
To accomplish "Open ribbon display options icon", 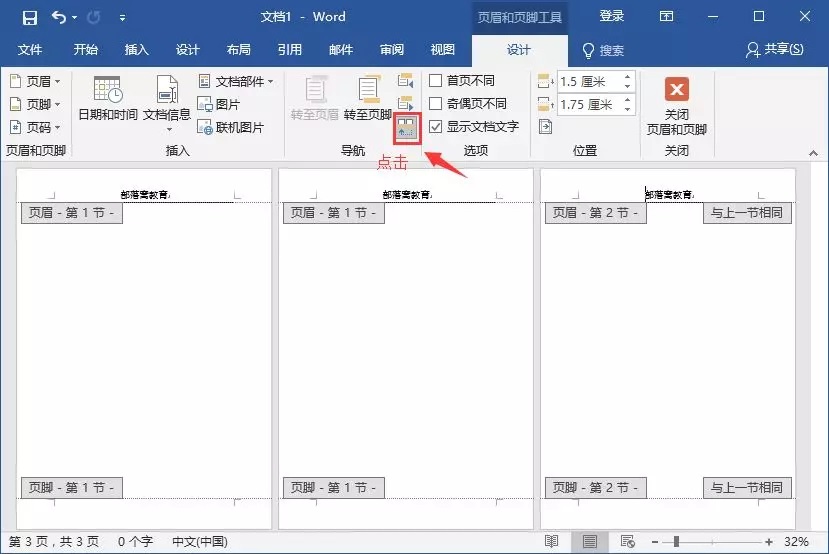I will 667,17.
